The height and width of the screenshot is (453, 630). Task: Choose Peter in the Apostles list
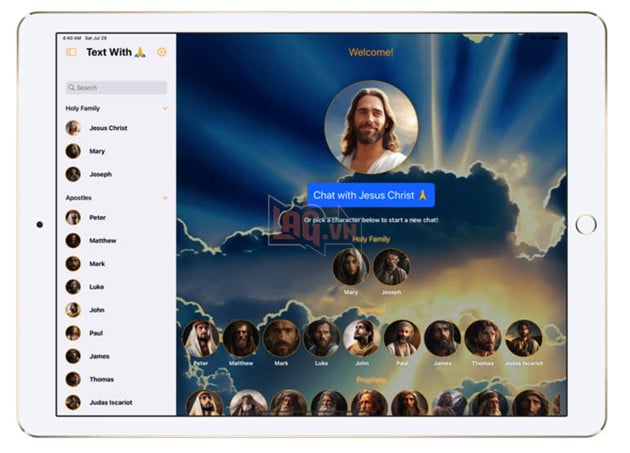point(97,217)
